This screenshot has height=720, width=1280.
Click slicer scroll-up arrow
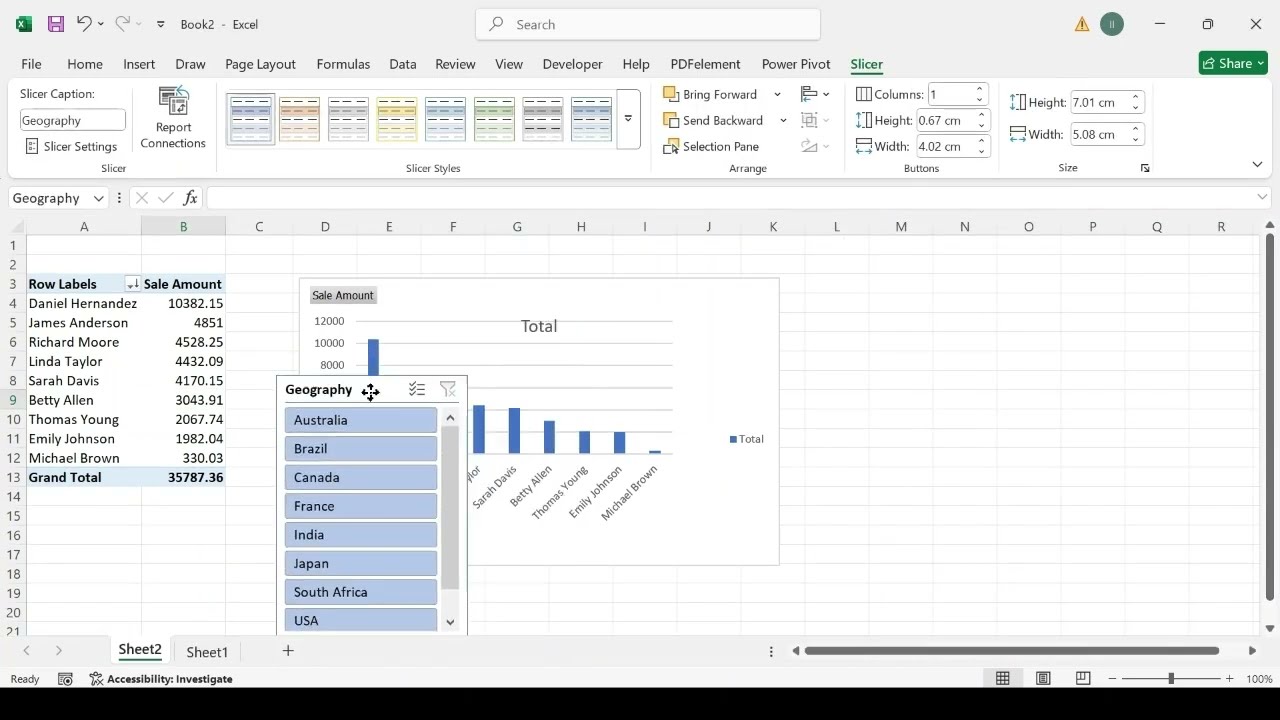point(450,418)
